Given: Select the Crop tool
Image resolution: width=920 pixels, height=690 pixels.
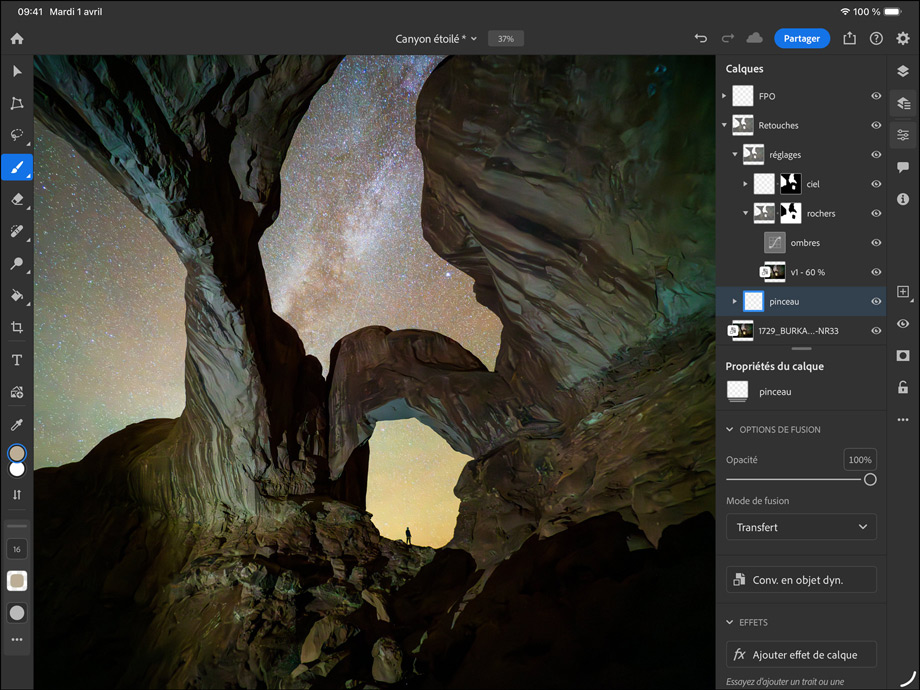Looking at the screenshot, I should pyautogui.click(x=16, y=328).
